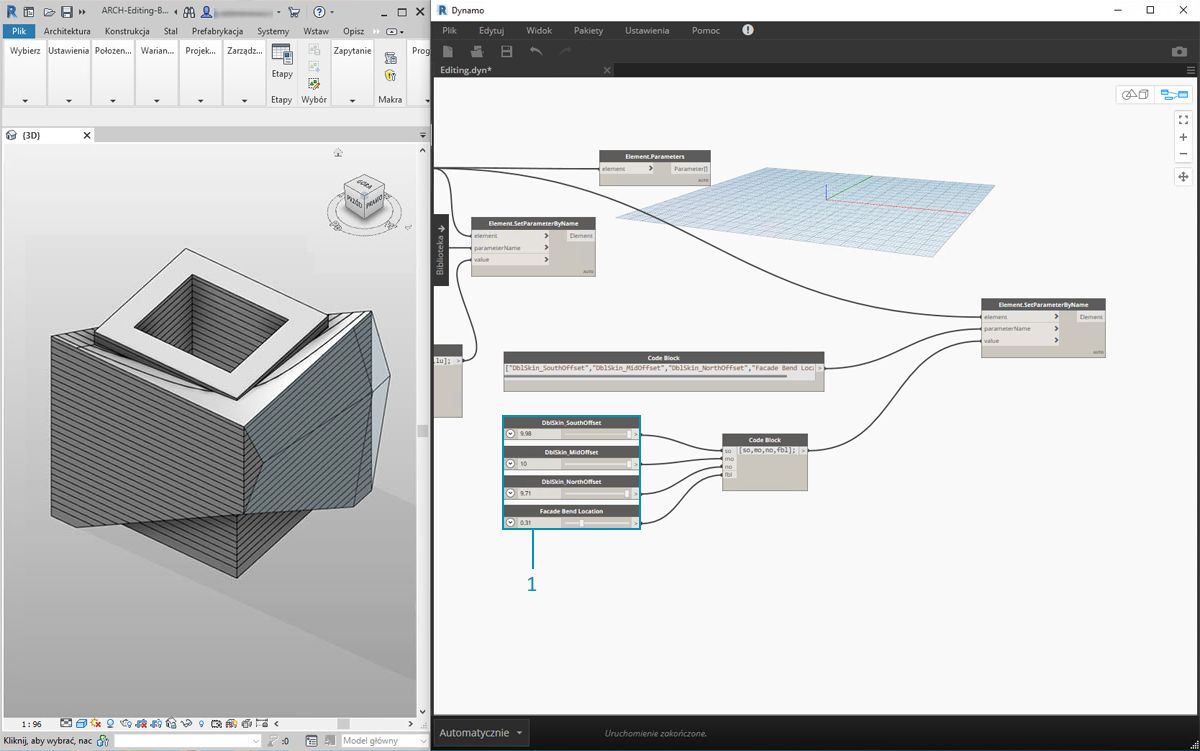
Task: Open the Pomoc menu in Dynamo
Action: 705,31
